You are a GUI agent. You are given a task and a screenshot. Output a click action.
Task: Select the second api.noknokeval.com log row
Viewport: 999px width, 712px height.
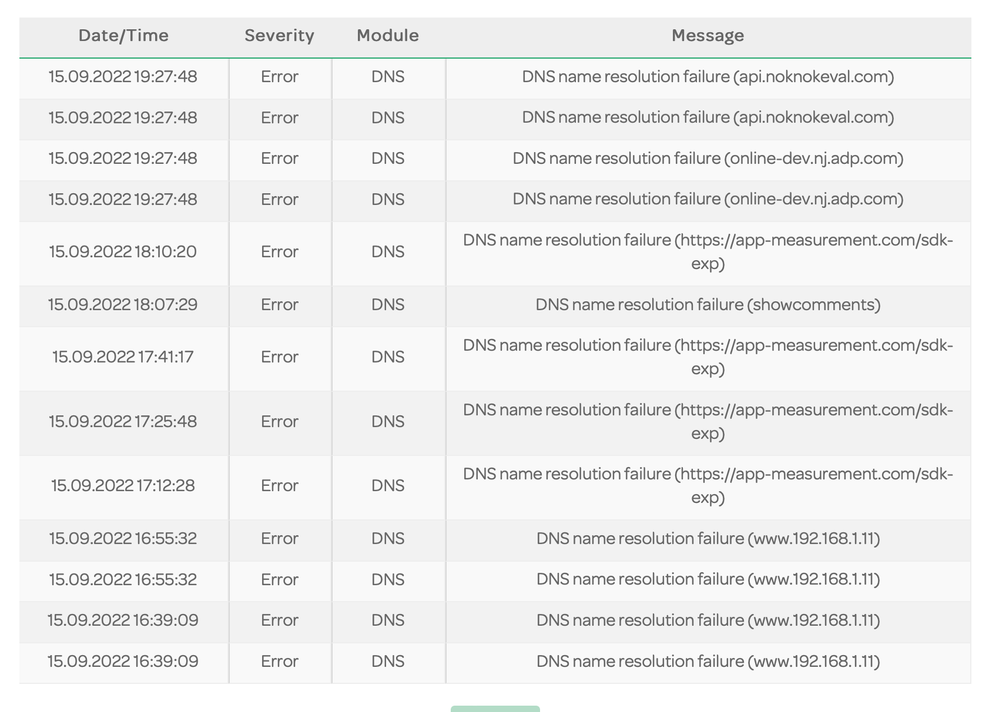click(x=707, y=118)
